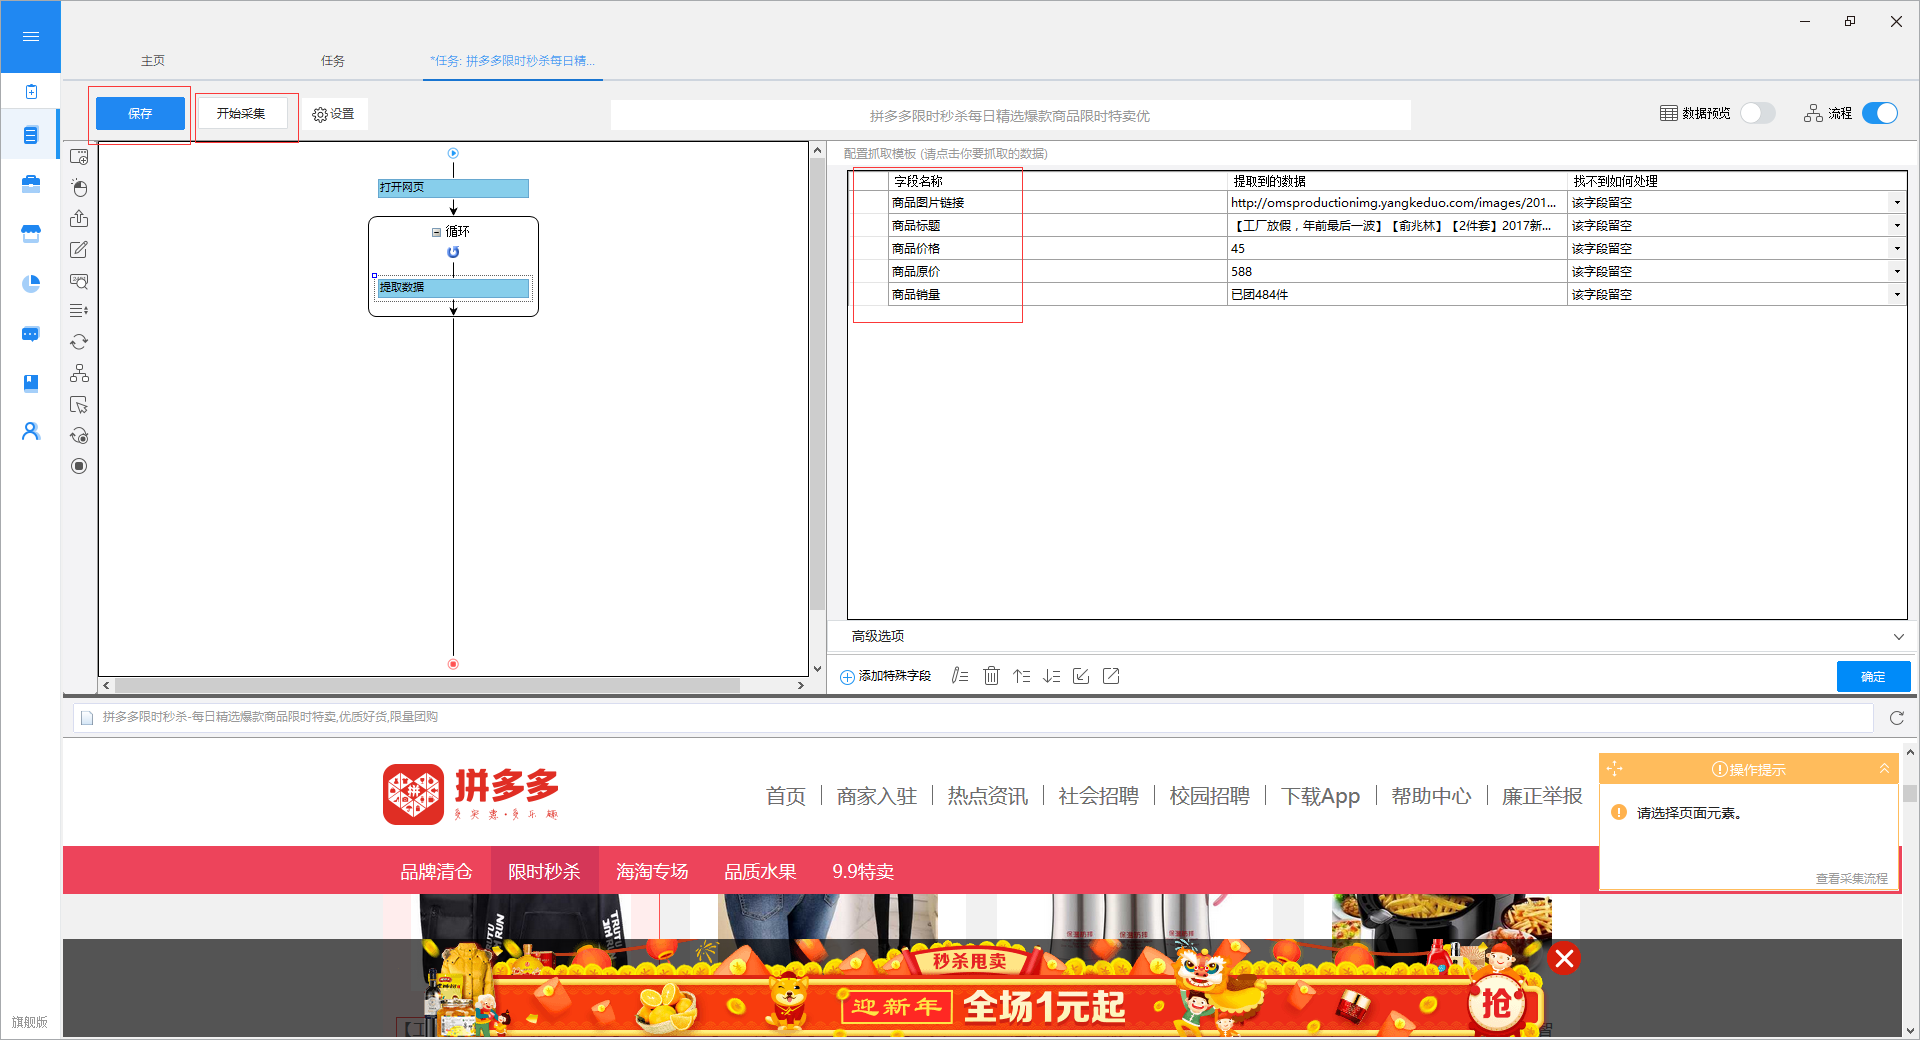Expand the 高级选项 section
The height and width of the screenshot is (1040, 1920).
(x=1898, y=637)
